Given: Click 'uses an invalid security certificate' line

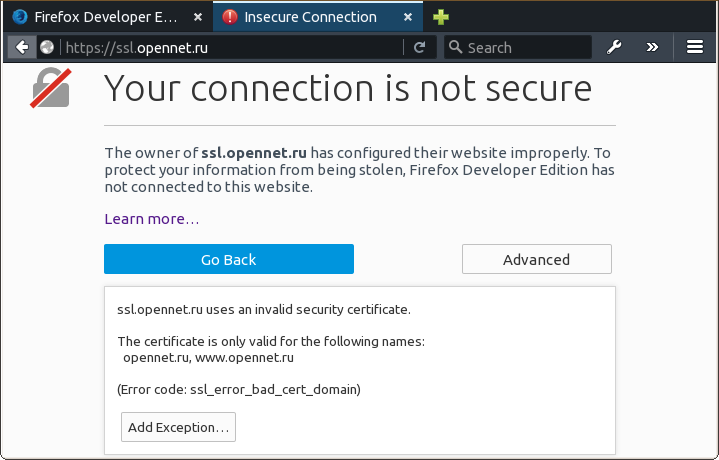Looking at the screenshot, I should pos(264,310).
